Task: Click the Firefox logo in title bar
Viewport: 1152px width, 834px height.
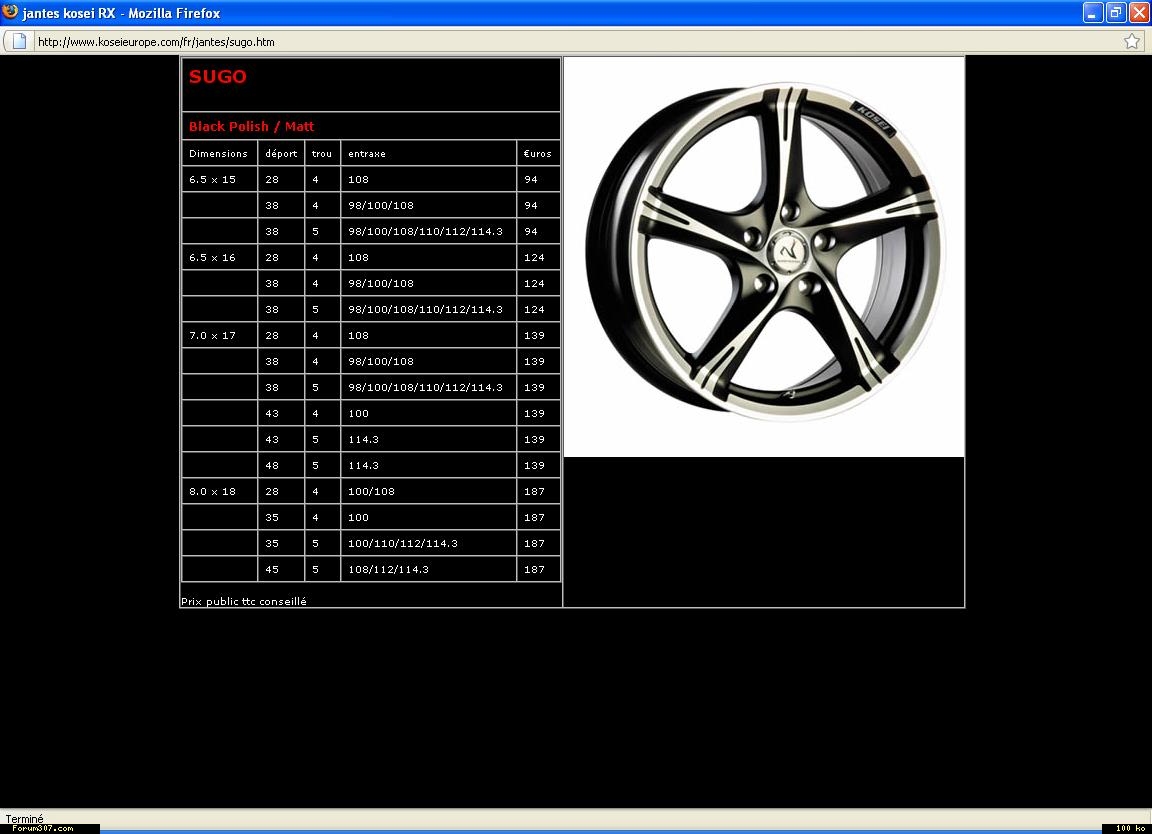Action: click(10, 12)
